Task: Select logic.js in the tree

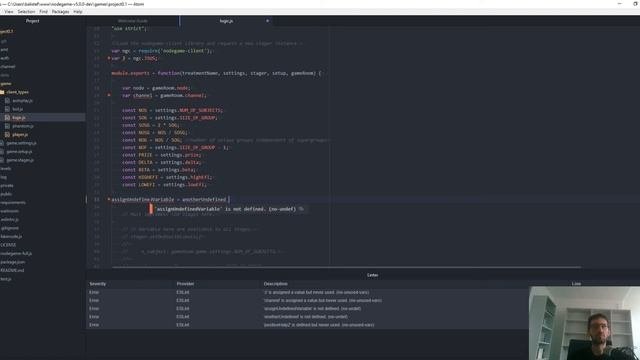Action: 19,118
